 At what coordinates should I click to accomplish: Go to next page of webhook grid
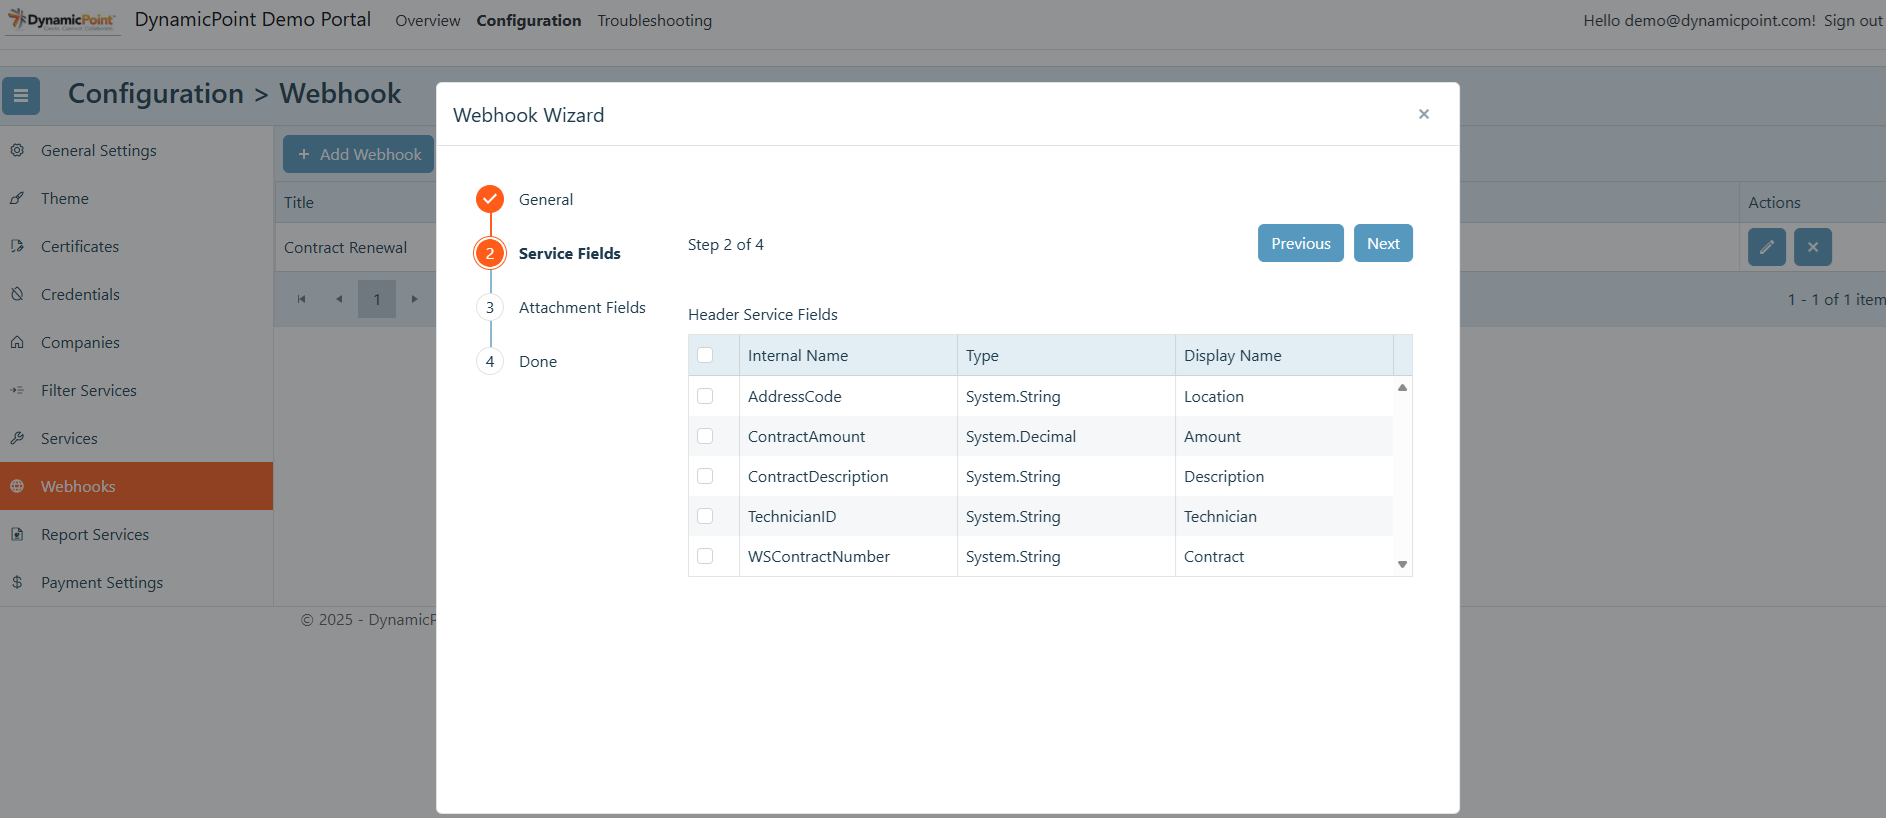(415, 299)
